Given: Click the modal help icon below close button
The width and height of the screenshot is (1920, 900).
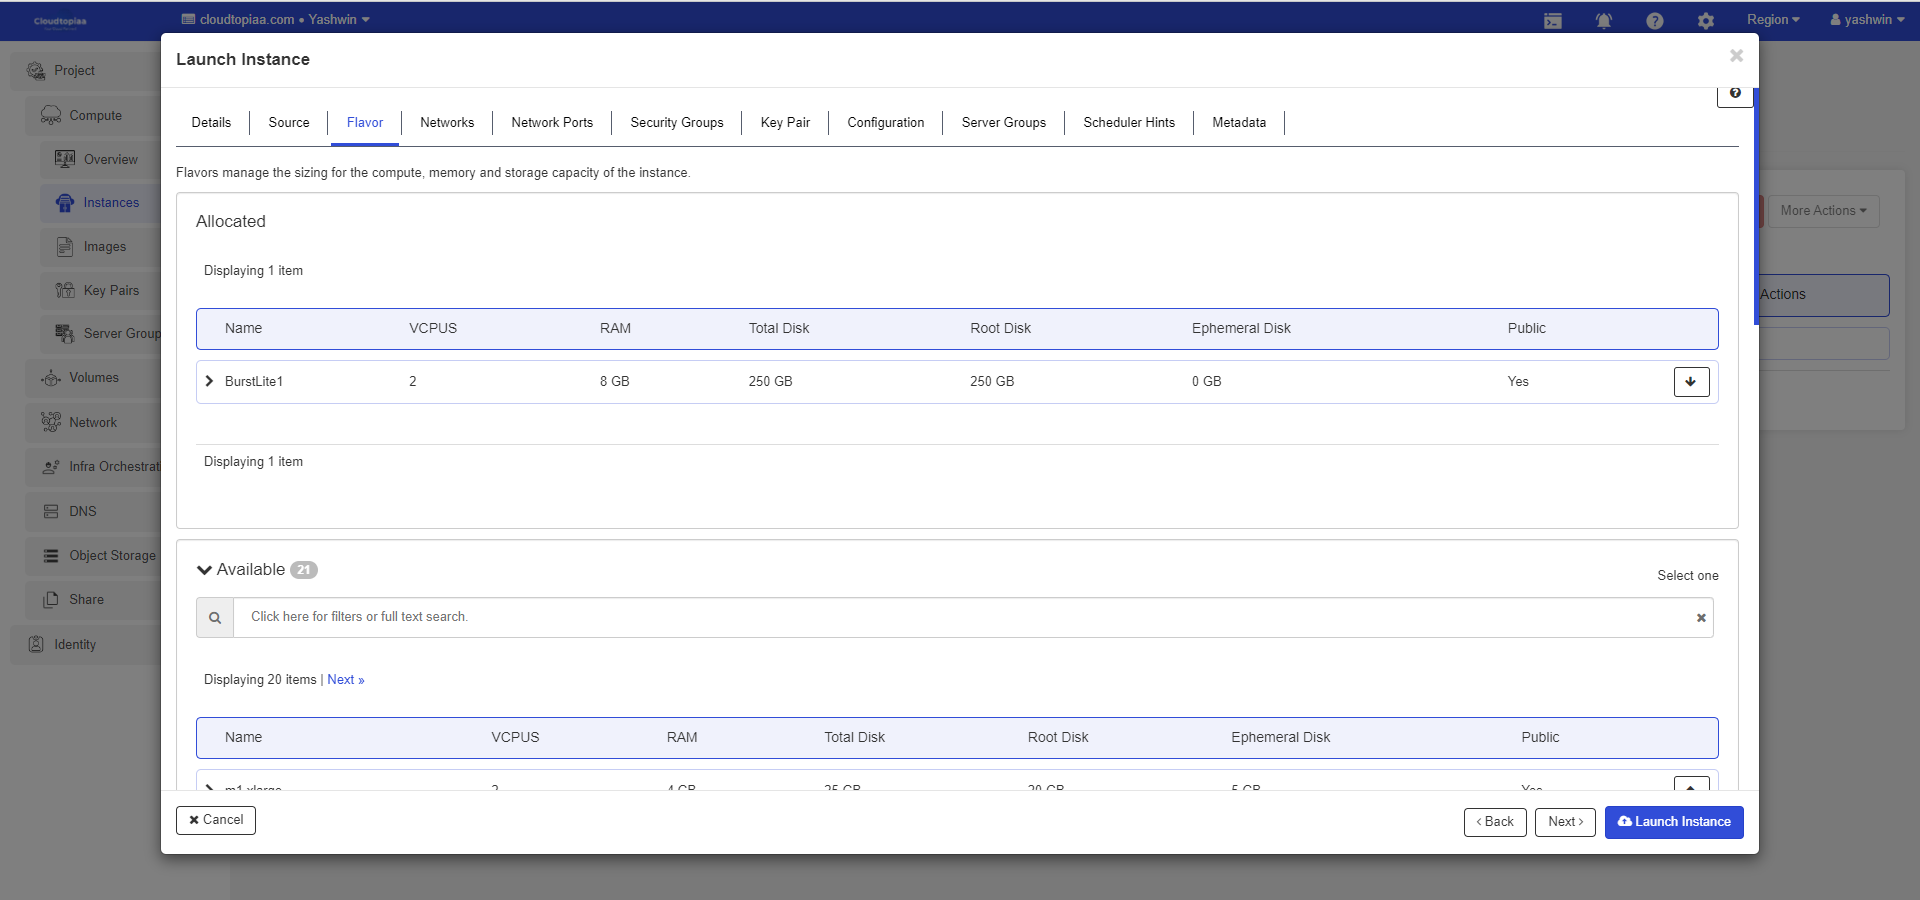Looking at the screenshot, I should [1735, 93].
